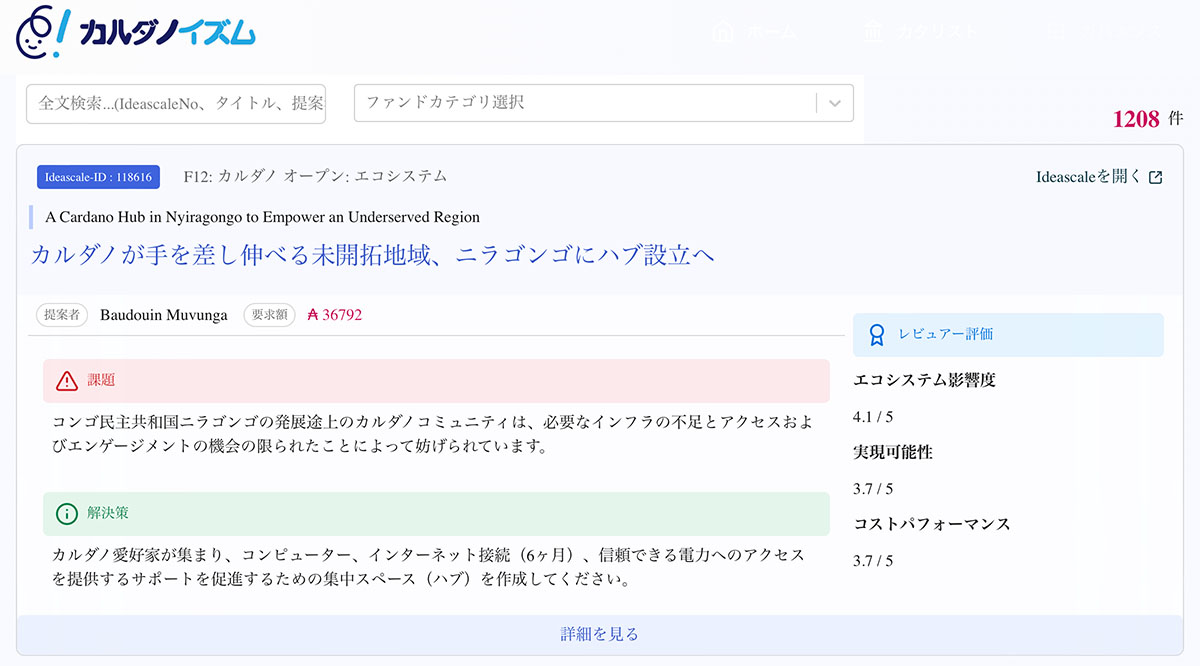The height and width of the screenshot is (666, 1200).
Task: Click the 実現可能性 label
Action: (x=893, y=452)
